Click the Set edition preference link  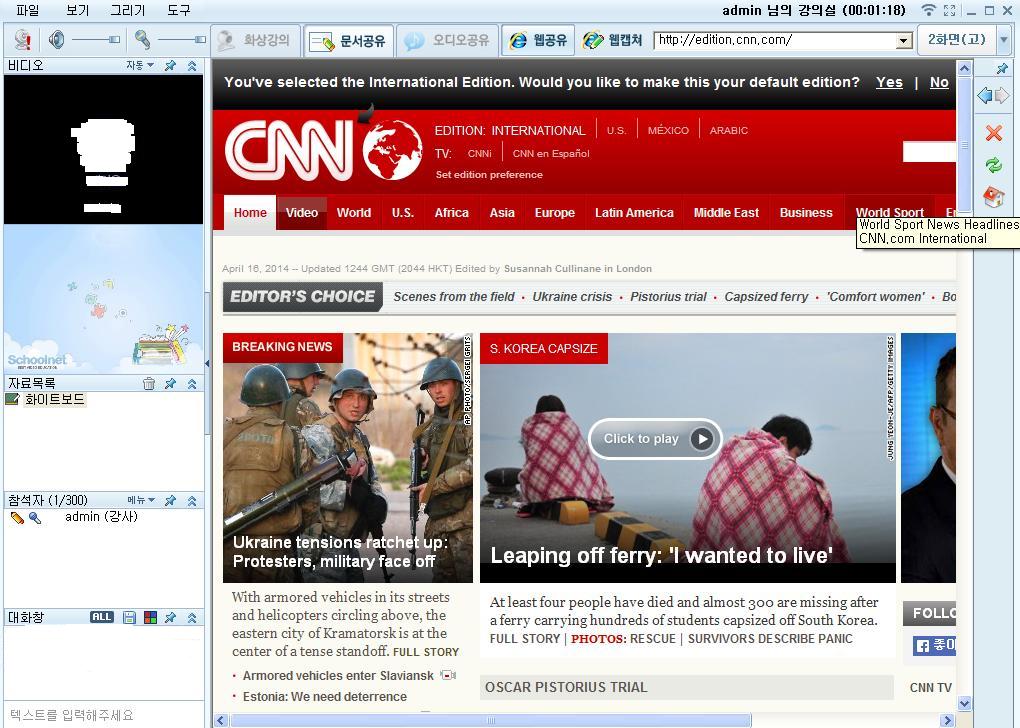489,174
